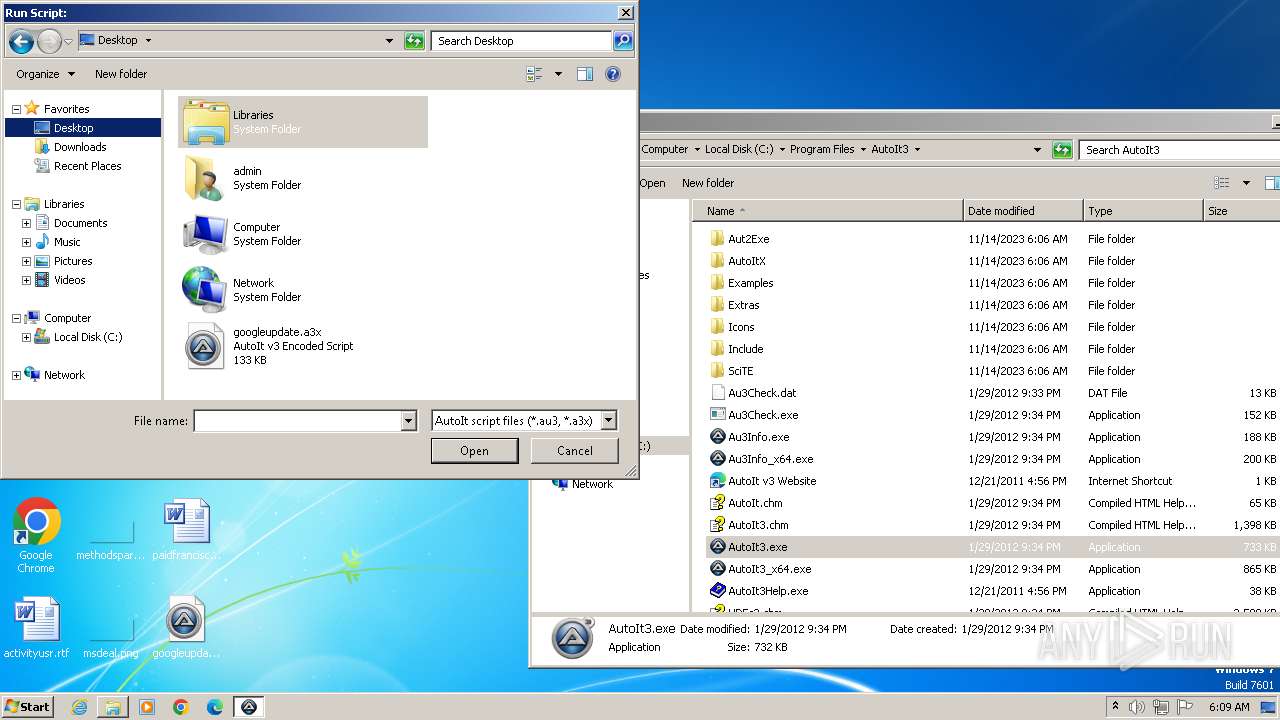Click Search AutoIt3 field
The image size is (1280, 720).
point(1180,150)
